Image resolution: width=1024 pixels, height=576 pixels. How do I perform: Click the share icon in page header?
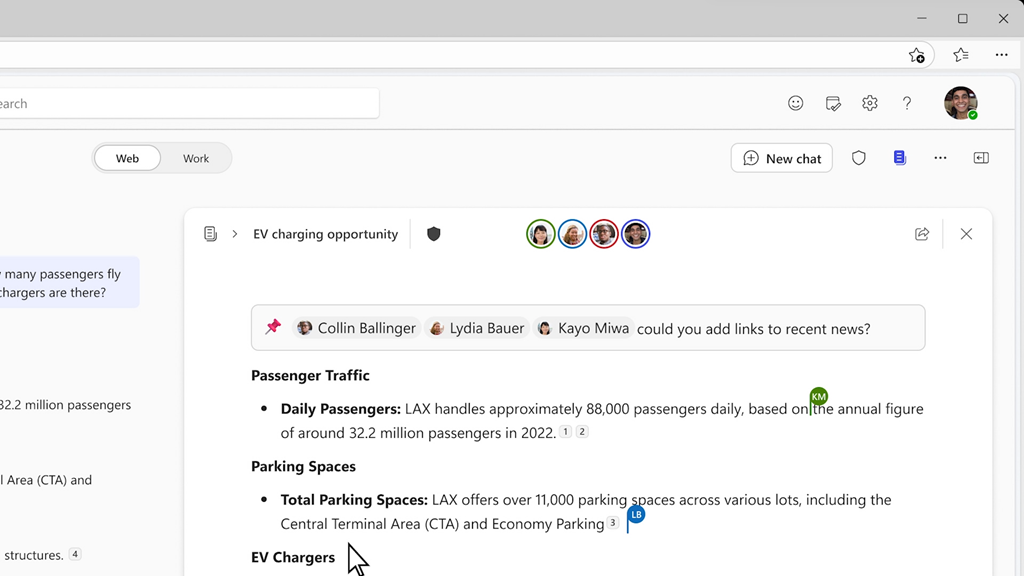pos(922,234)
